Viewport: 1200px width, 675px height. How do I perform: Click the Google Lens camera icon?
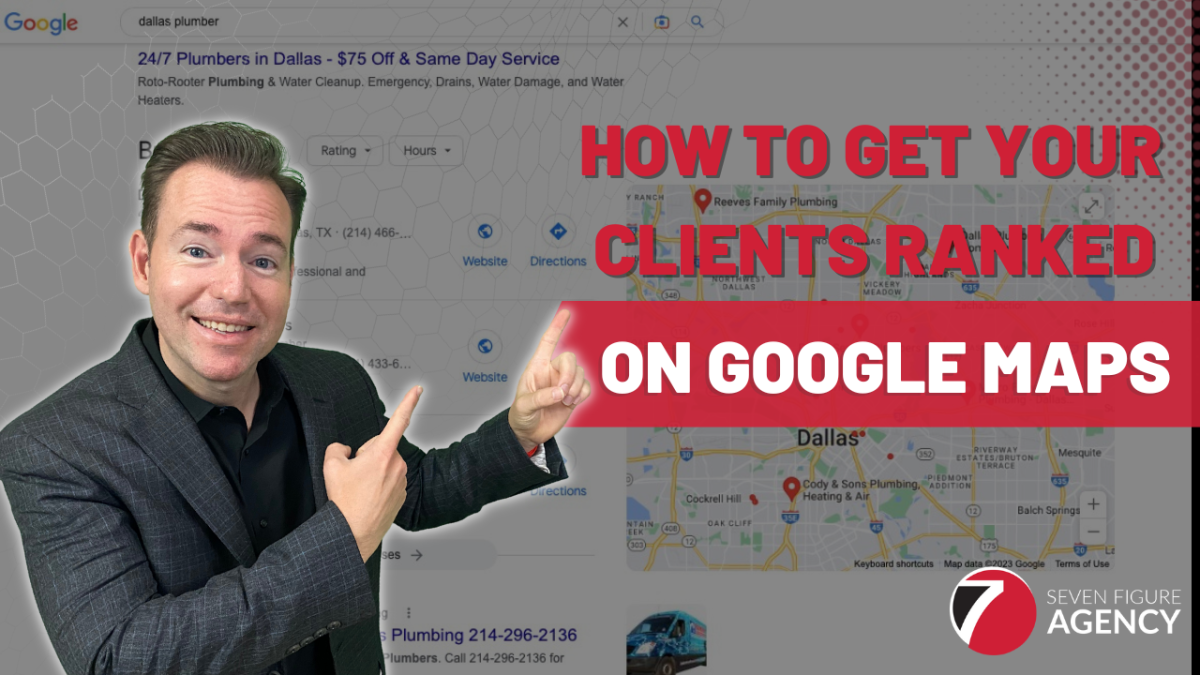[660, 21]
